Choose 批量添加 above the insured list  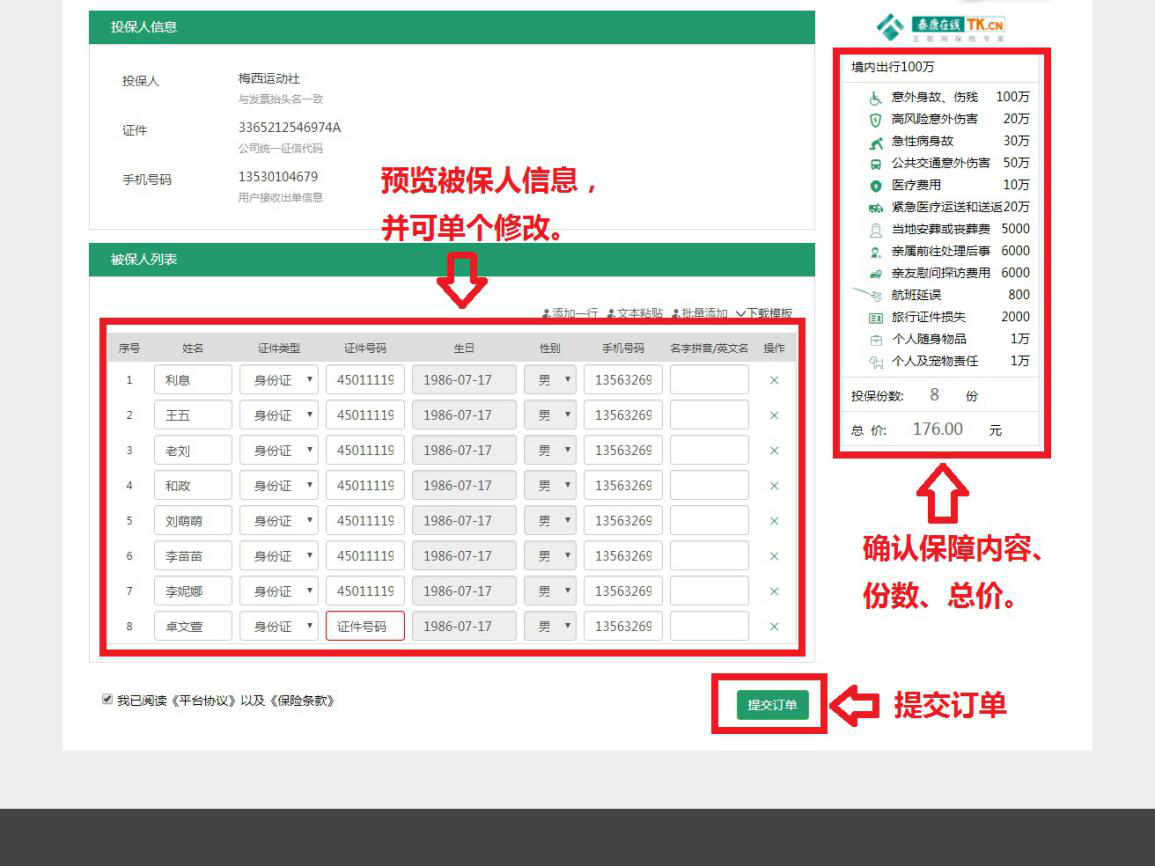click(700, 313)
